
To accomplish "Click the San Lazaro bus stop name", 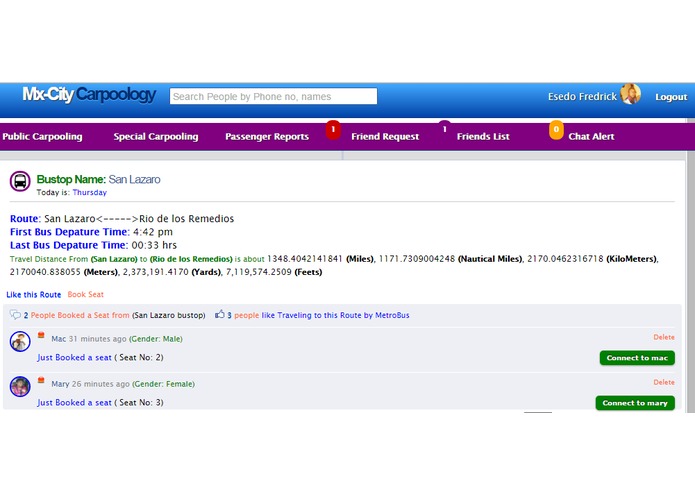I will point(134,179).
